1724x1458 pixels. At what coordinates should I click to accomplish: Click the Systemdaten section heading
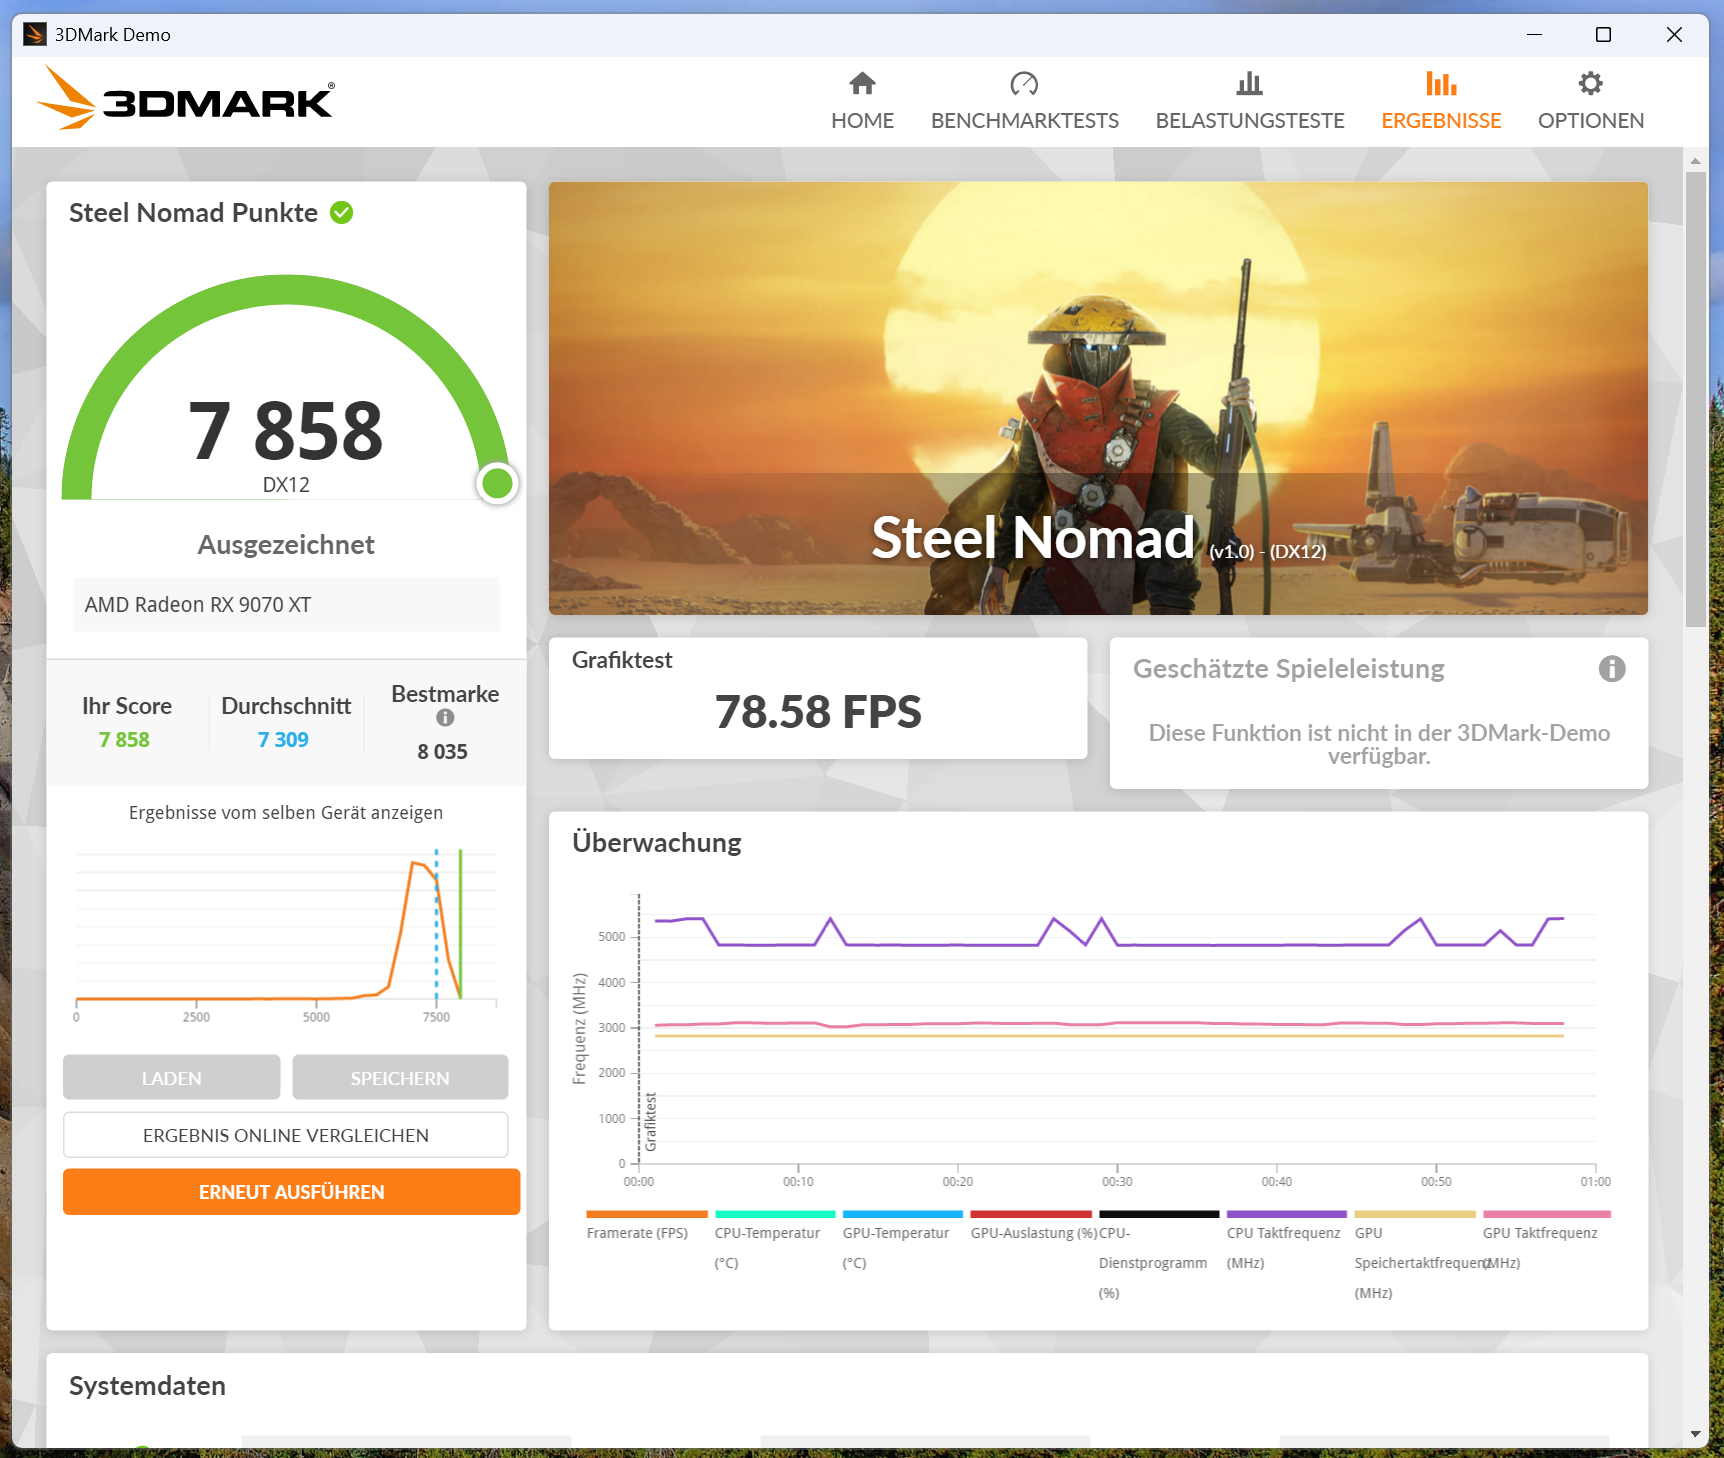tap(147, 1385)
